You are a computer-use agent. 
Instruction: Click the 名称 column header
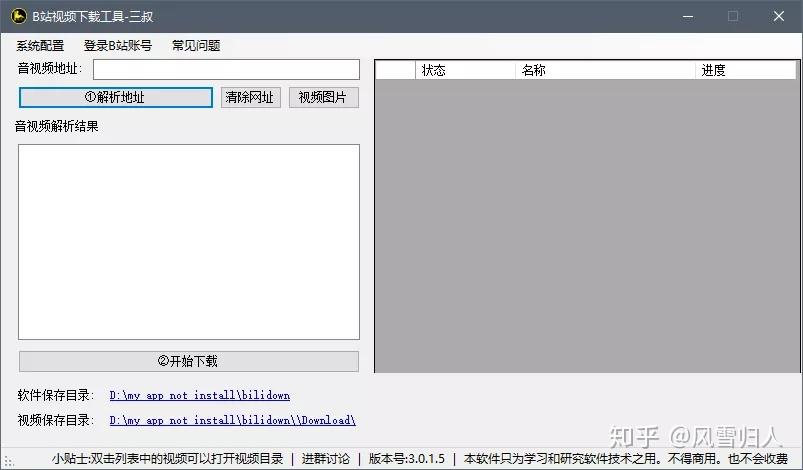(x=605, y=70)
